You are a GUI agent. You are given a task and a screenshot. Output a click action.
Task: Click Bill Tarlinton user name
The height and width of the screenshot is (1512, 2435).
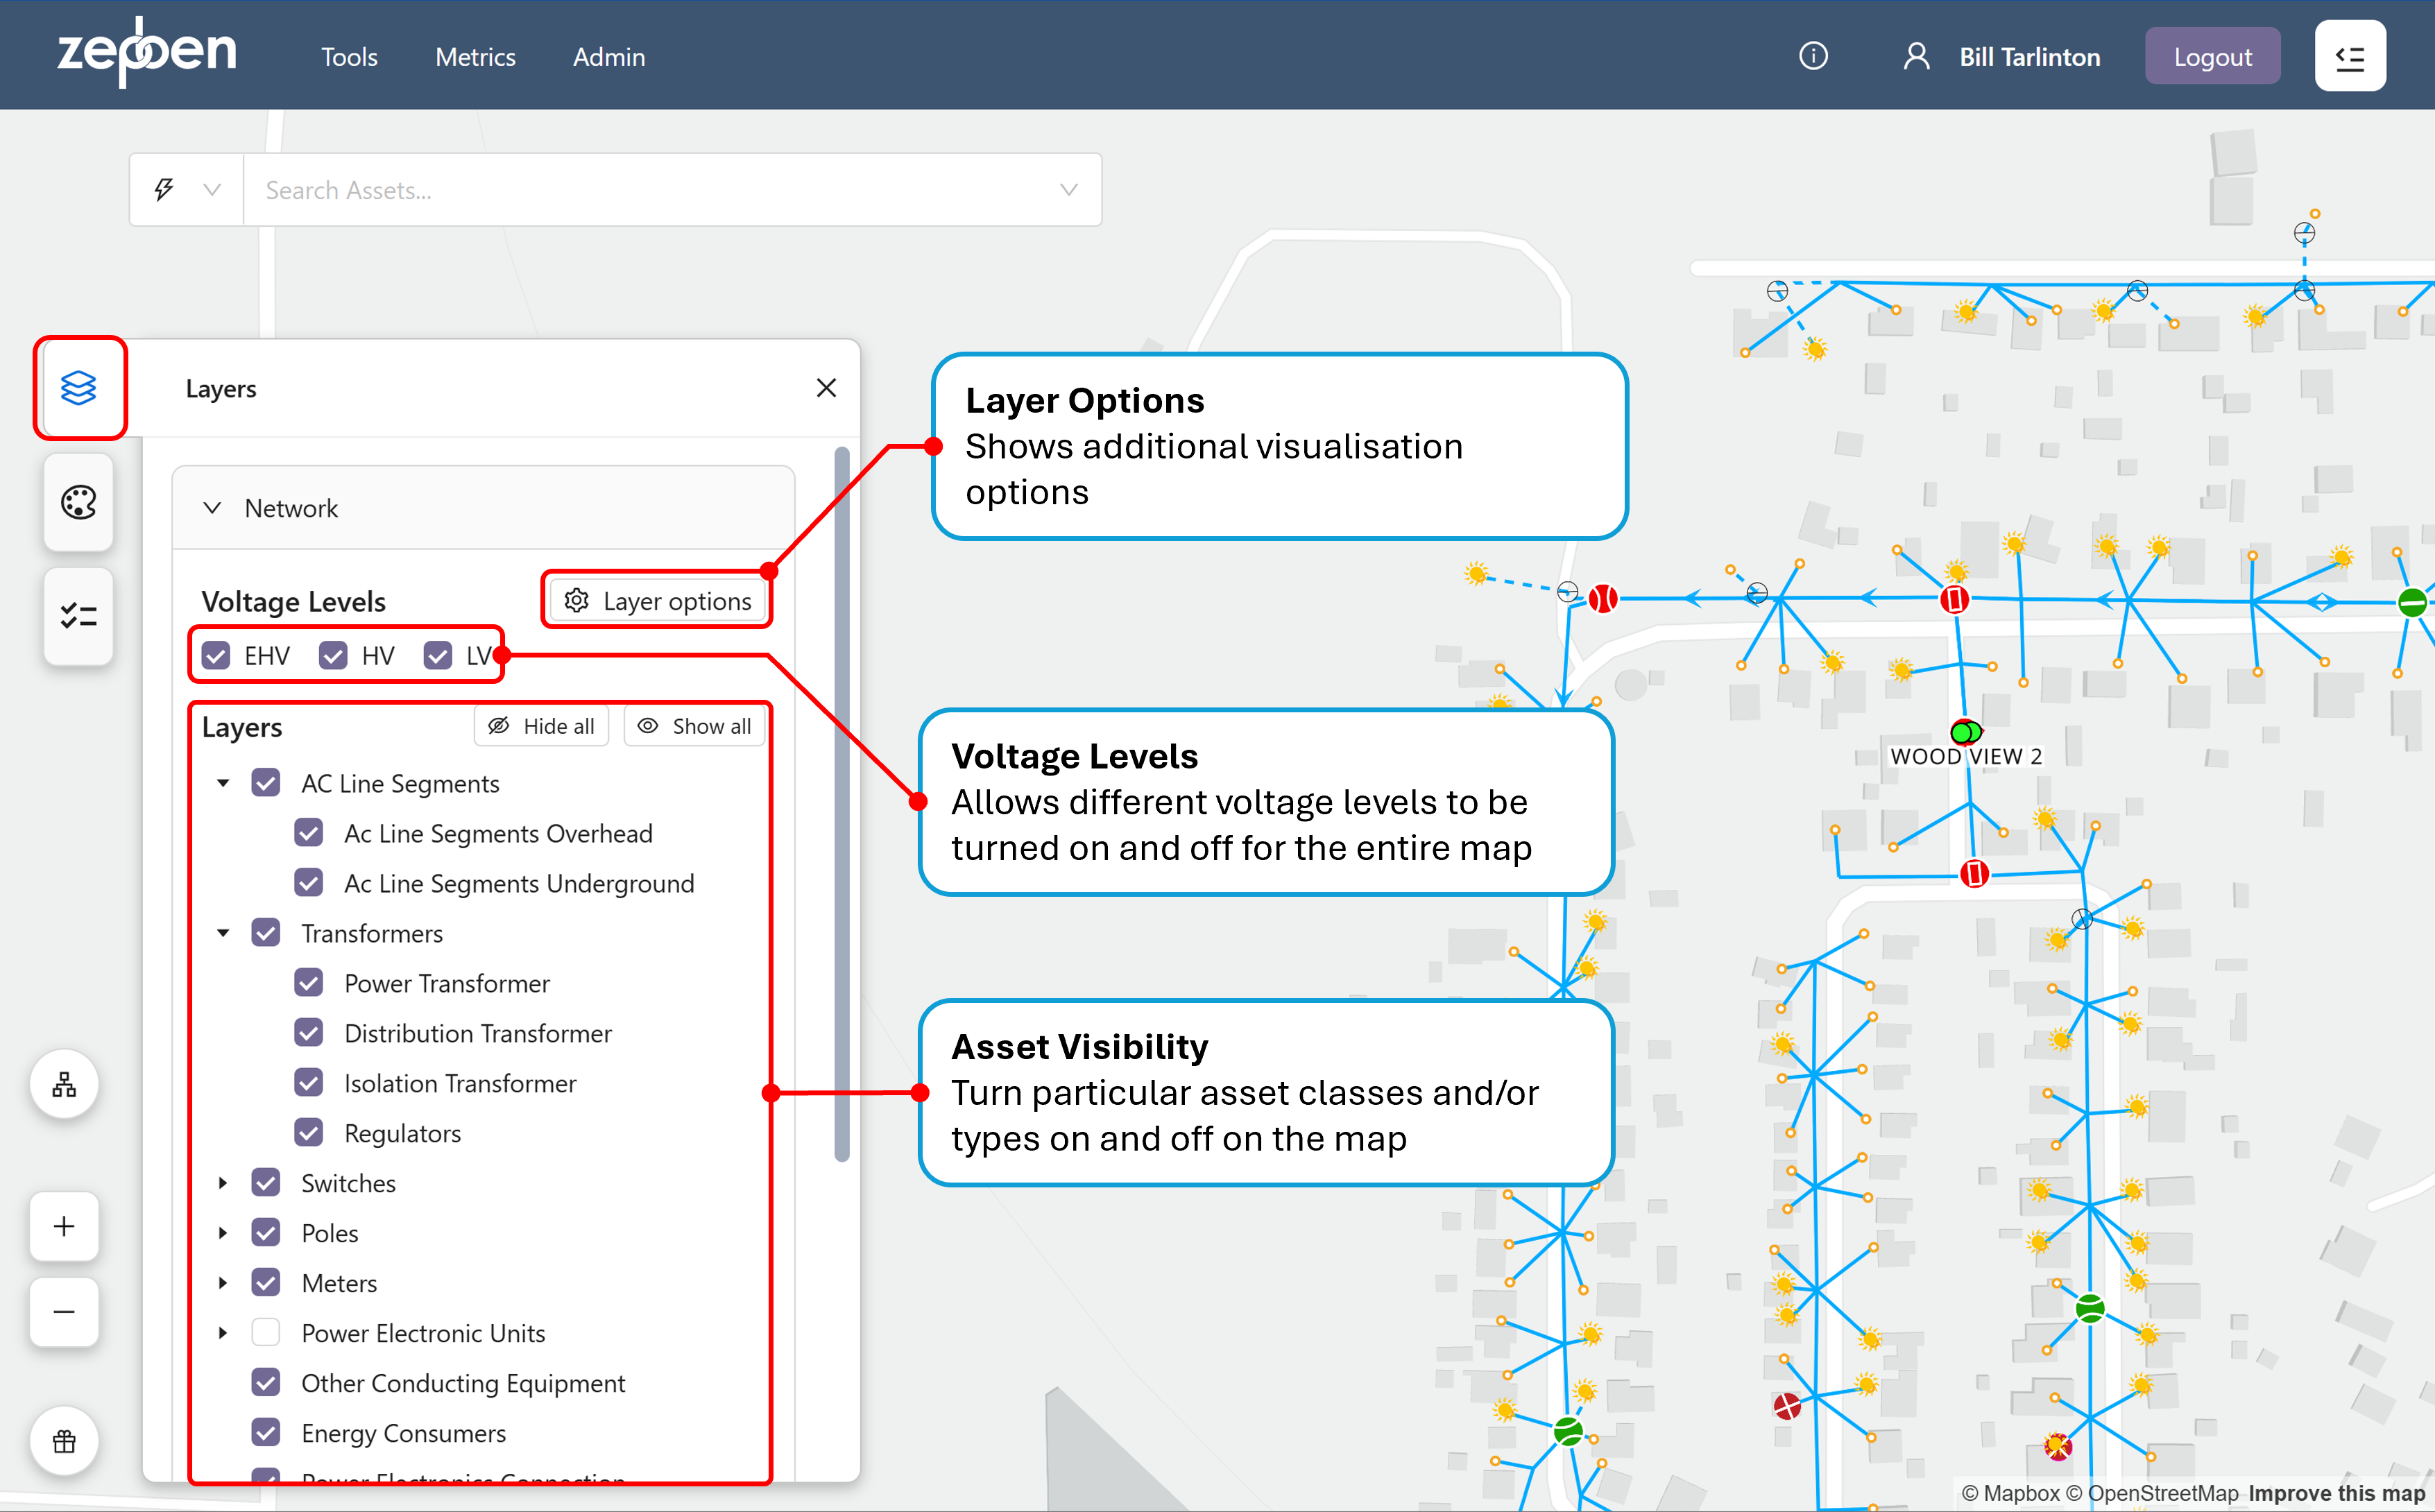point(2029,57)
